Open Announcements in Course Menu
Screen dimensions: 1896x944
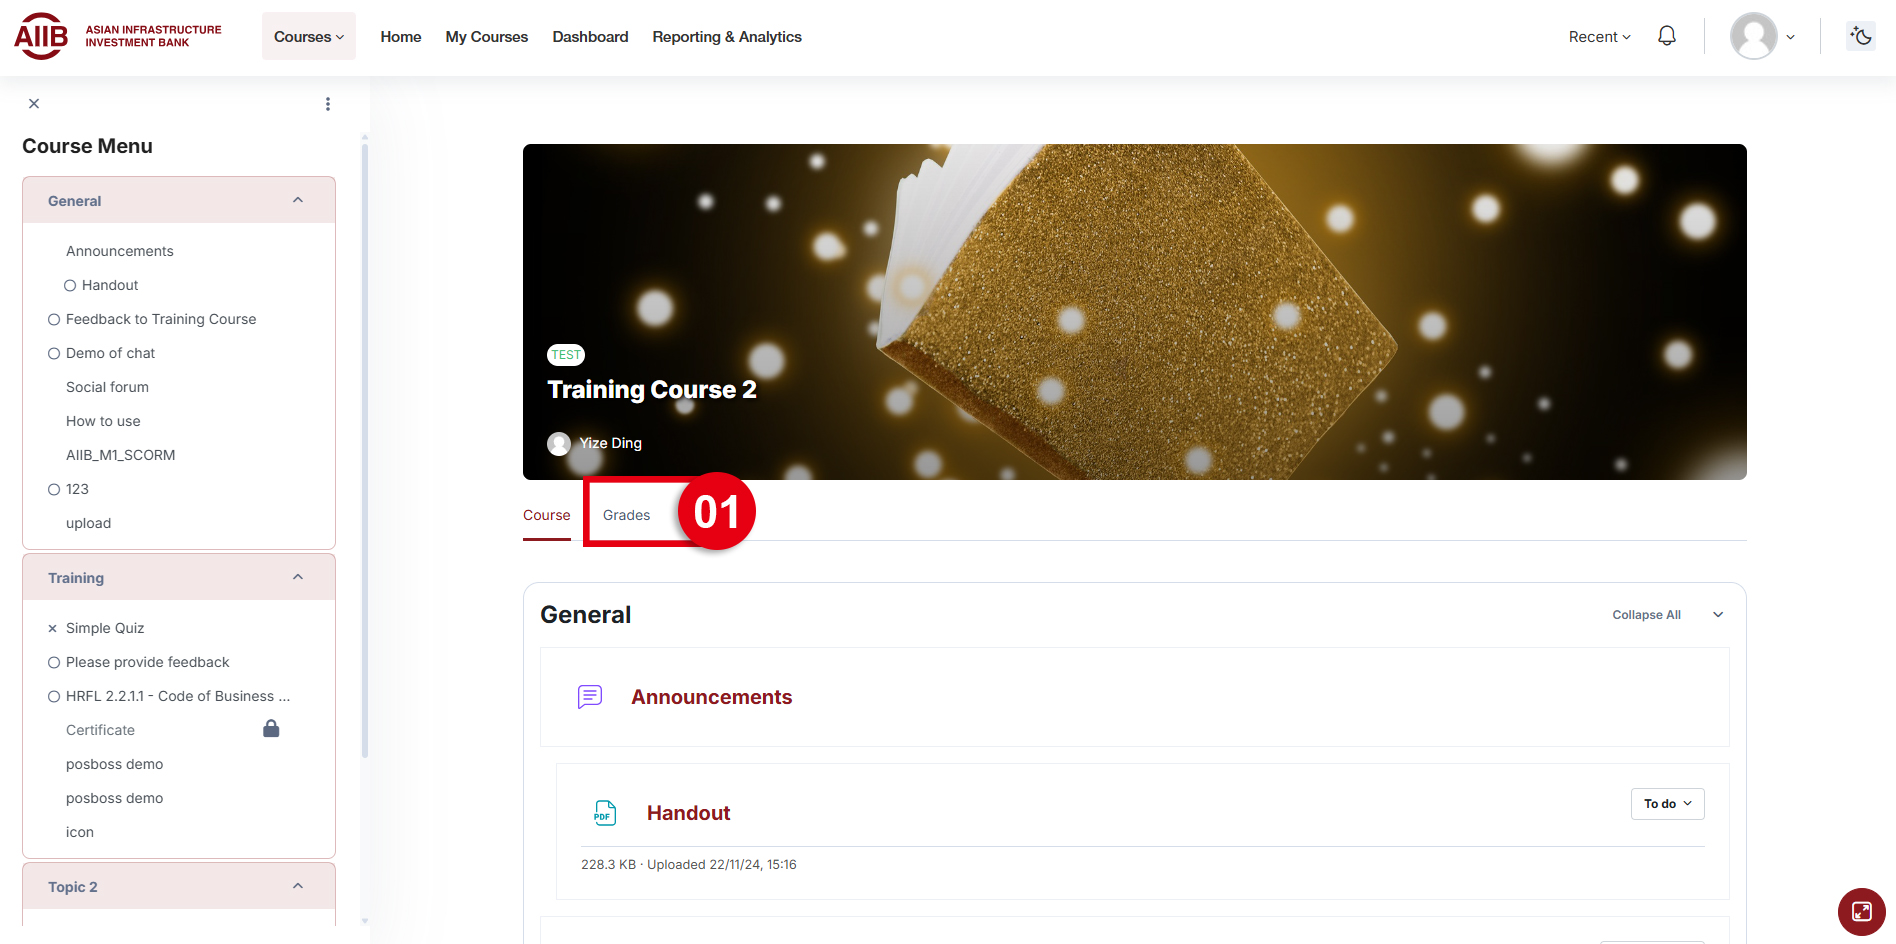[x=120, y=251]
